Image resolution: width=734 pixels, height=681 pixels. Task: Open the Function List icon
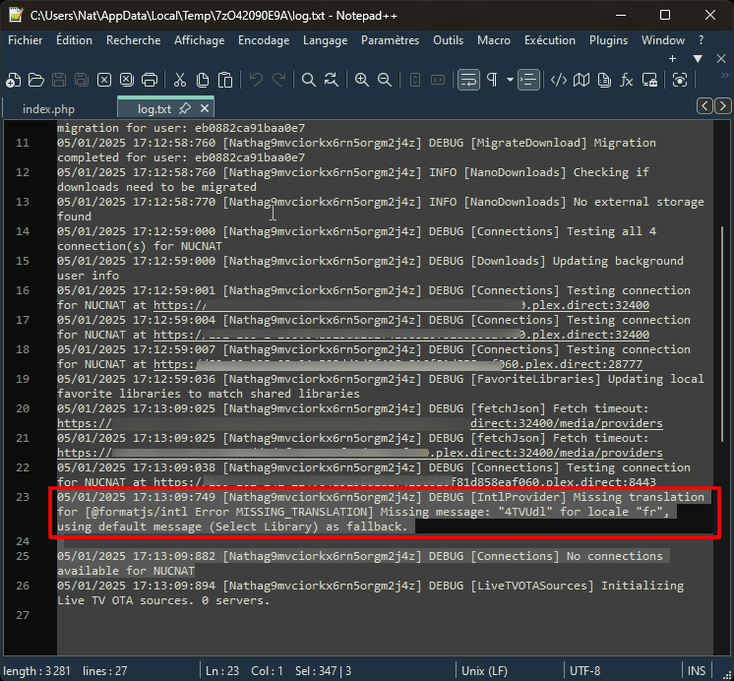[626, 80]
